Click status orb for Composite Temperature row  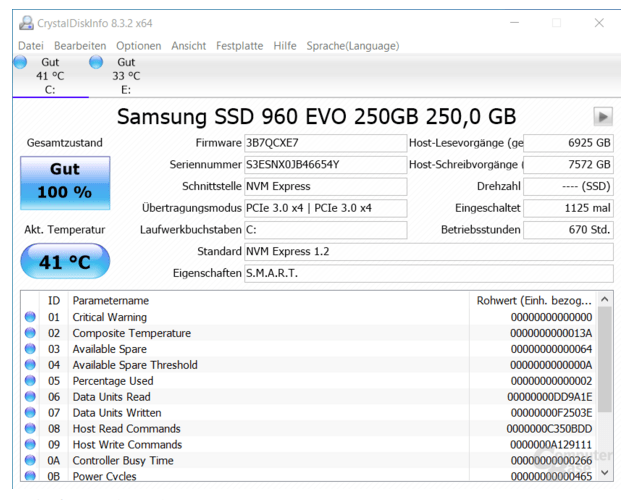pyautogui.click(x=30, y=333)
